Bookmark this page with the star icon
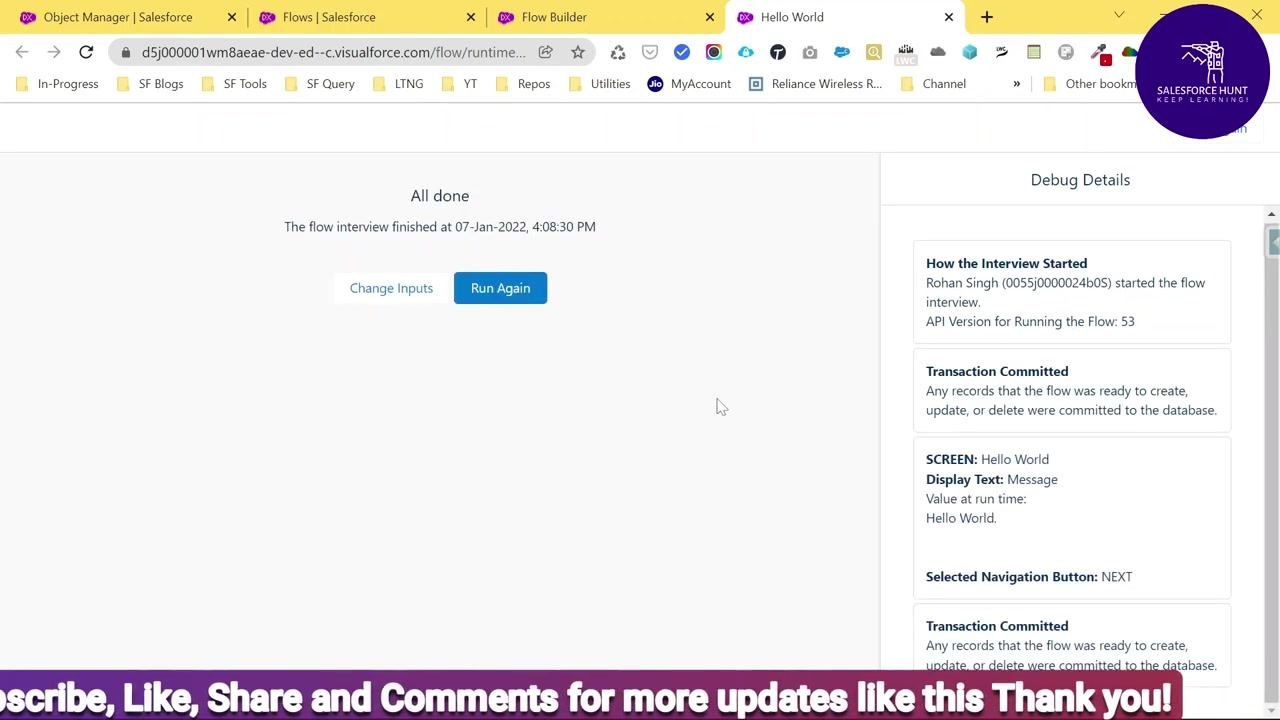 coord(578,52)
